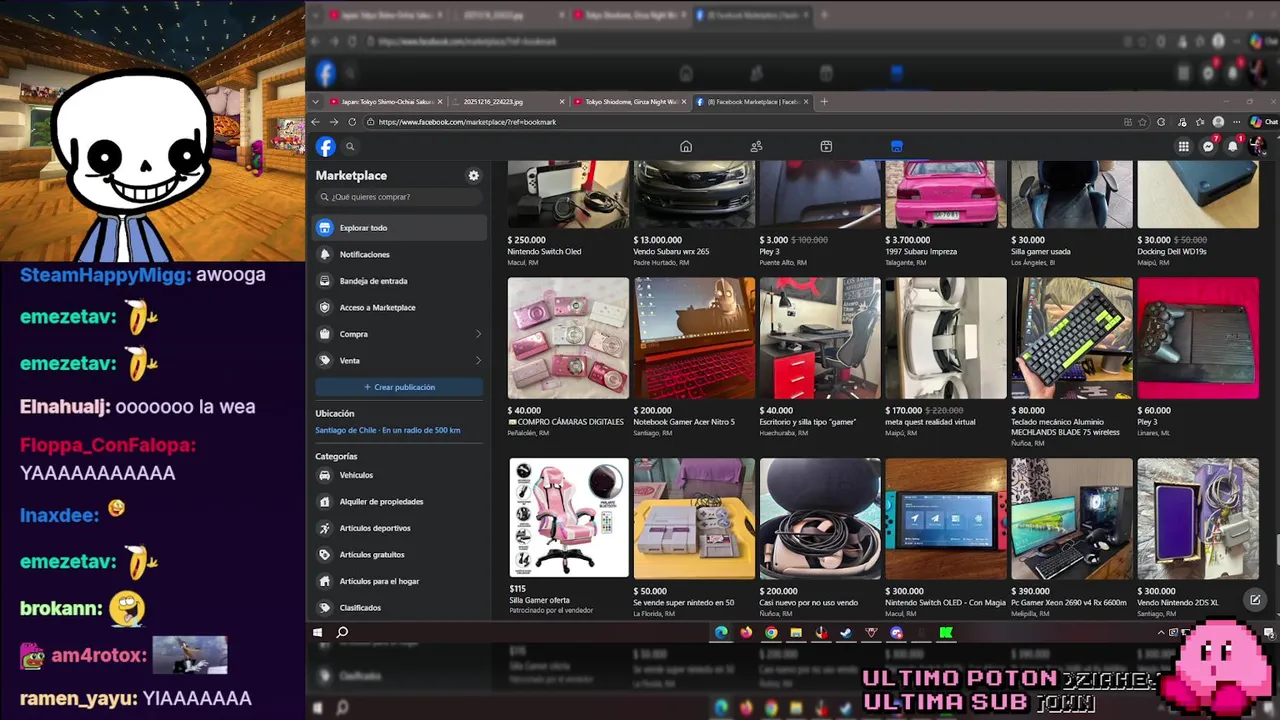This screenshot has width=1280, height=720.
Task: Open Steam from taskbar
Action: point(846,632)
